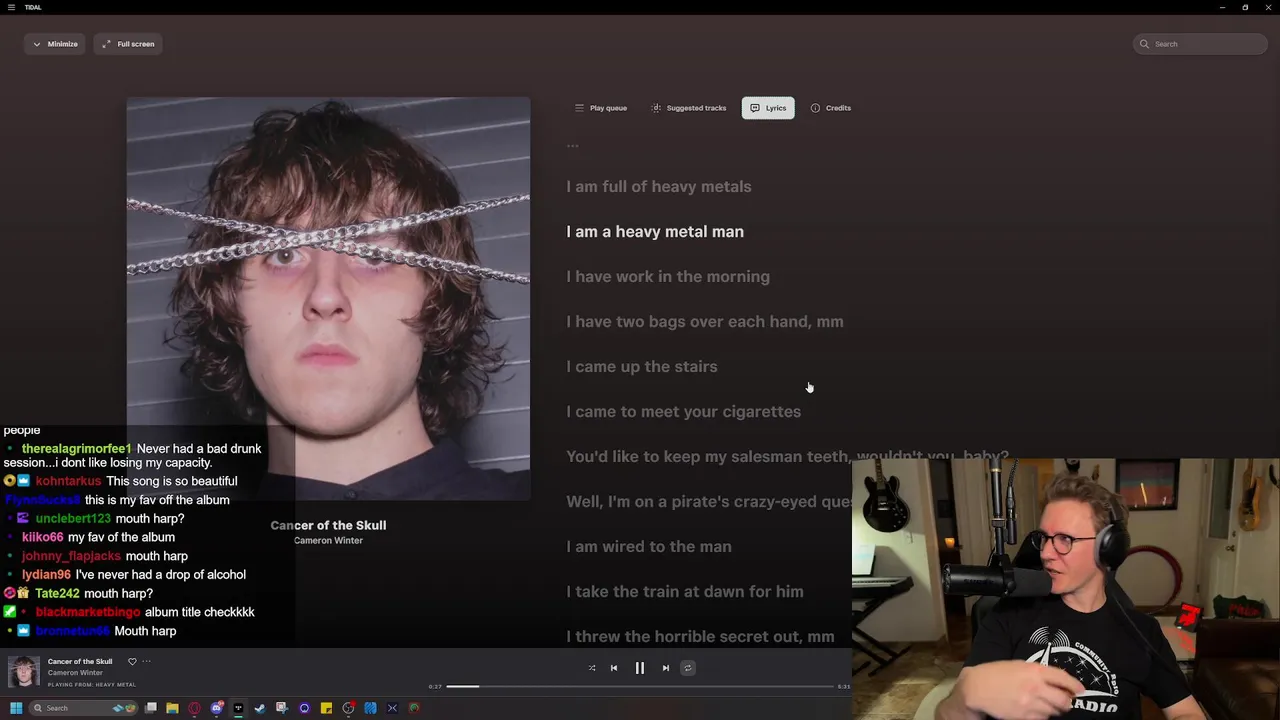This screenshot has height=720, width=1280.
Task: Go back to the previous track
Action: [614, 668]
